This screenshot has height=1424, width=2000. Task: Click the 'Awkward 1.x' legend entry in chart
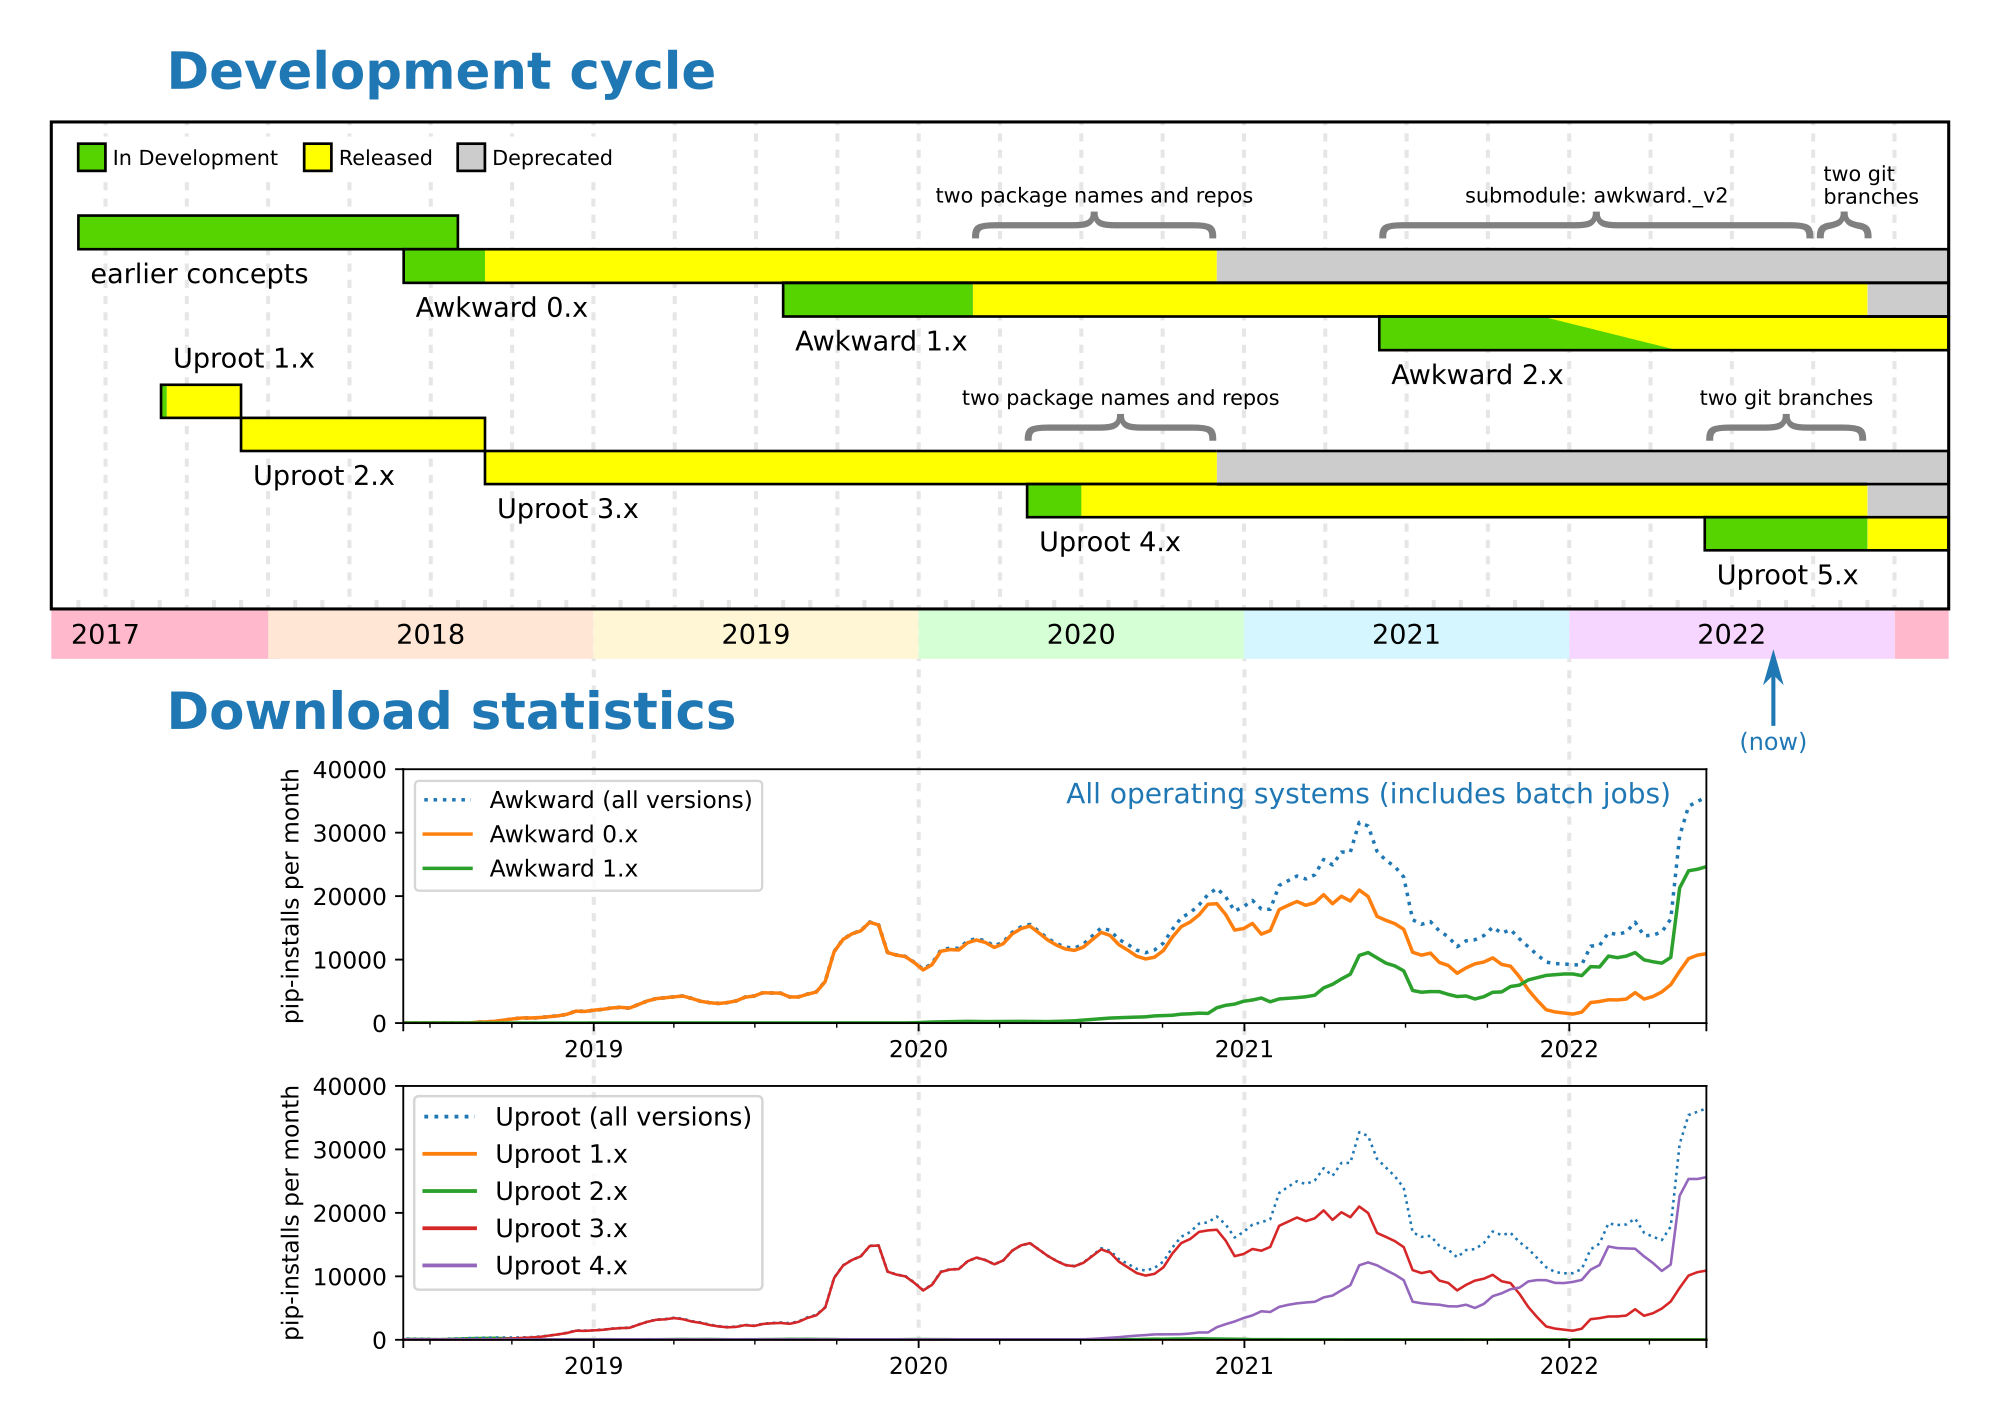click(531, 869)
